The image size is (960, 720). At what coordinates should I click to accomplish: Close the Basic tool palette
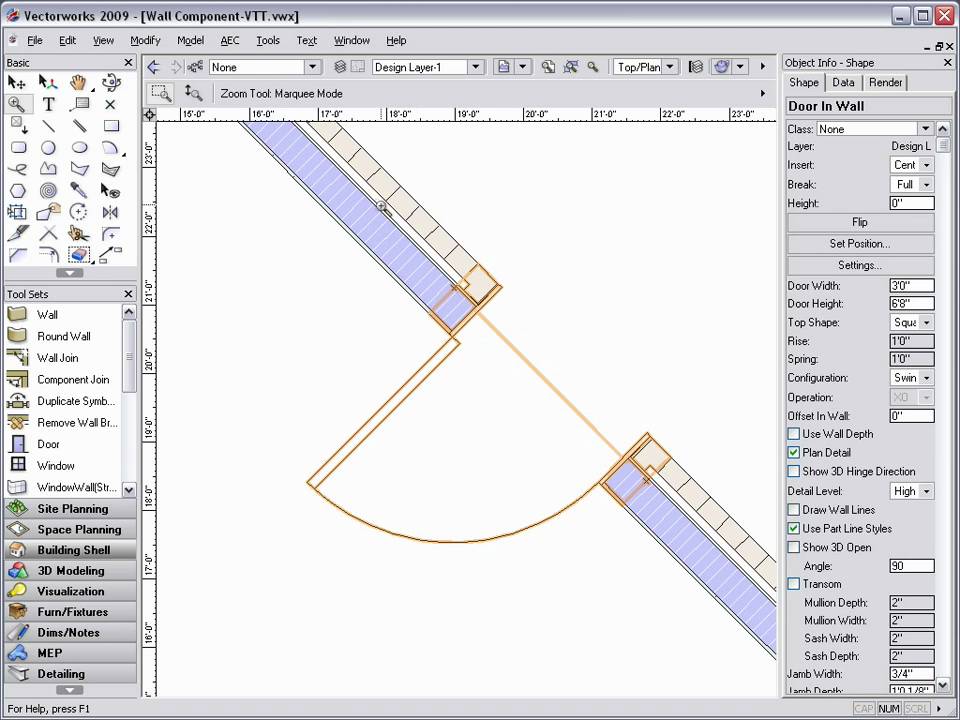point(128,62)
